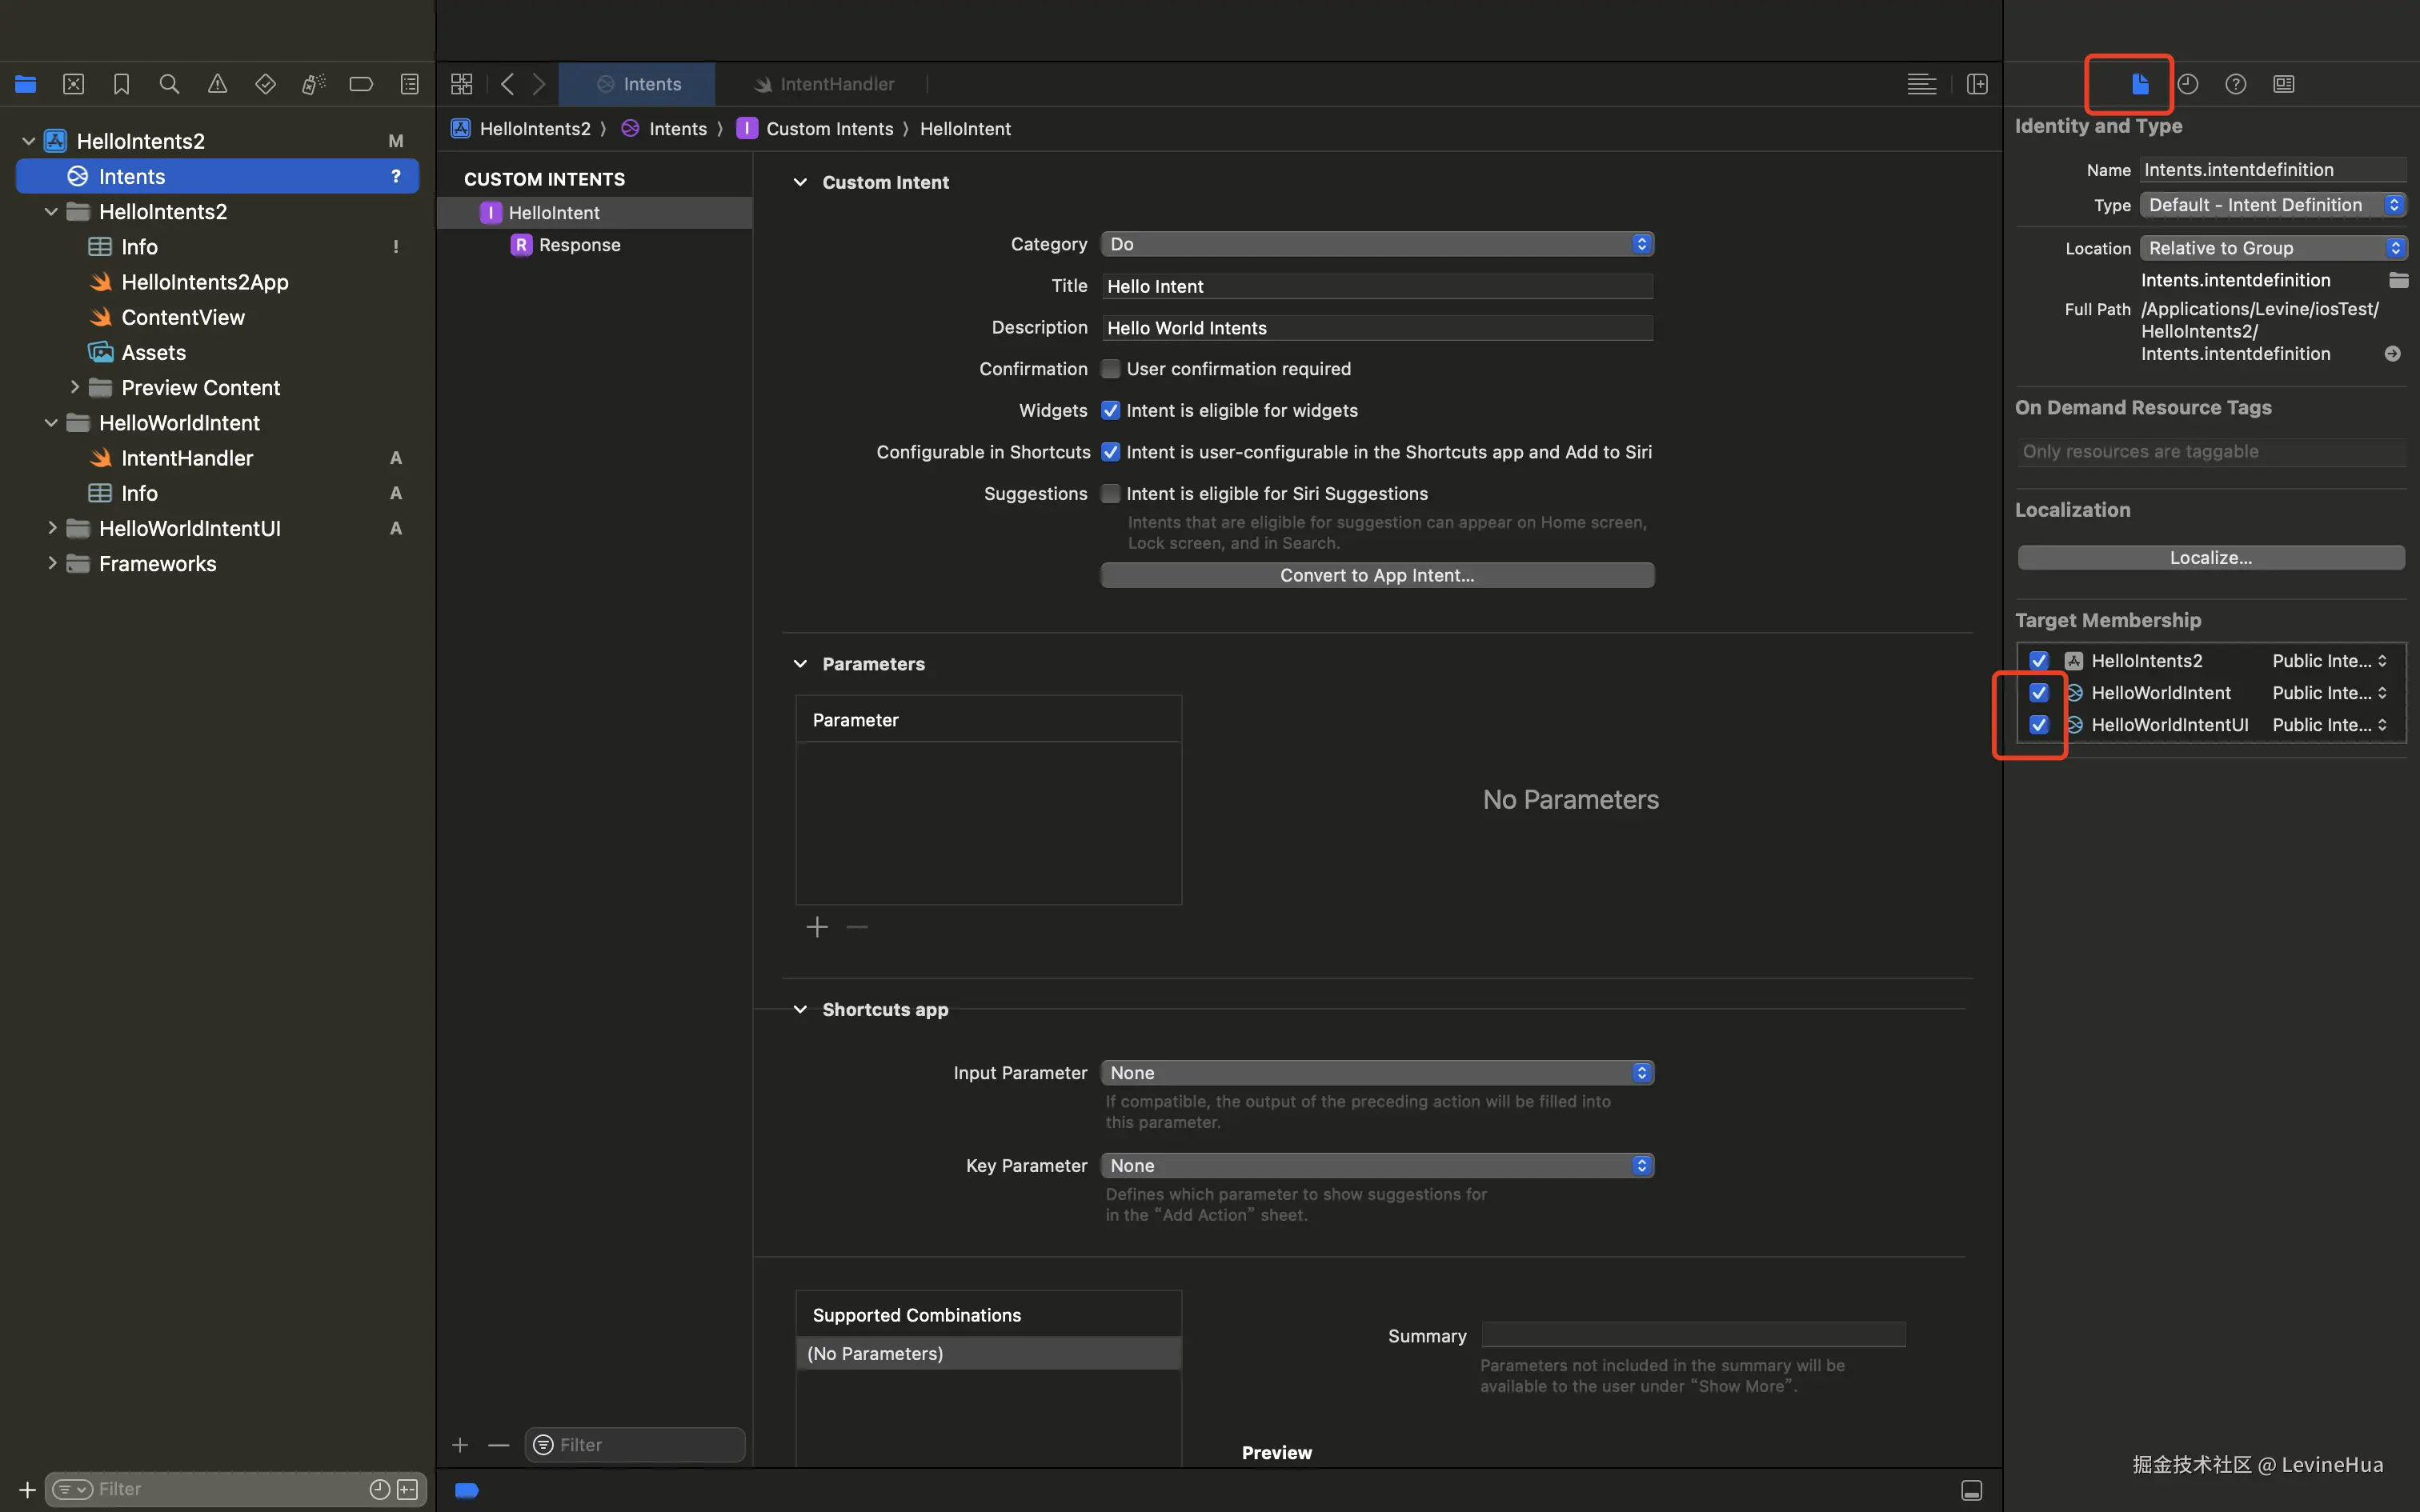Uncheck Intent is eligible for widgets
Screen dimensions: 2420x1512
point(1110,411)
